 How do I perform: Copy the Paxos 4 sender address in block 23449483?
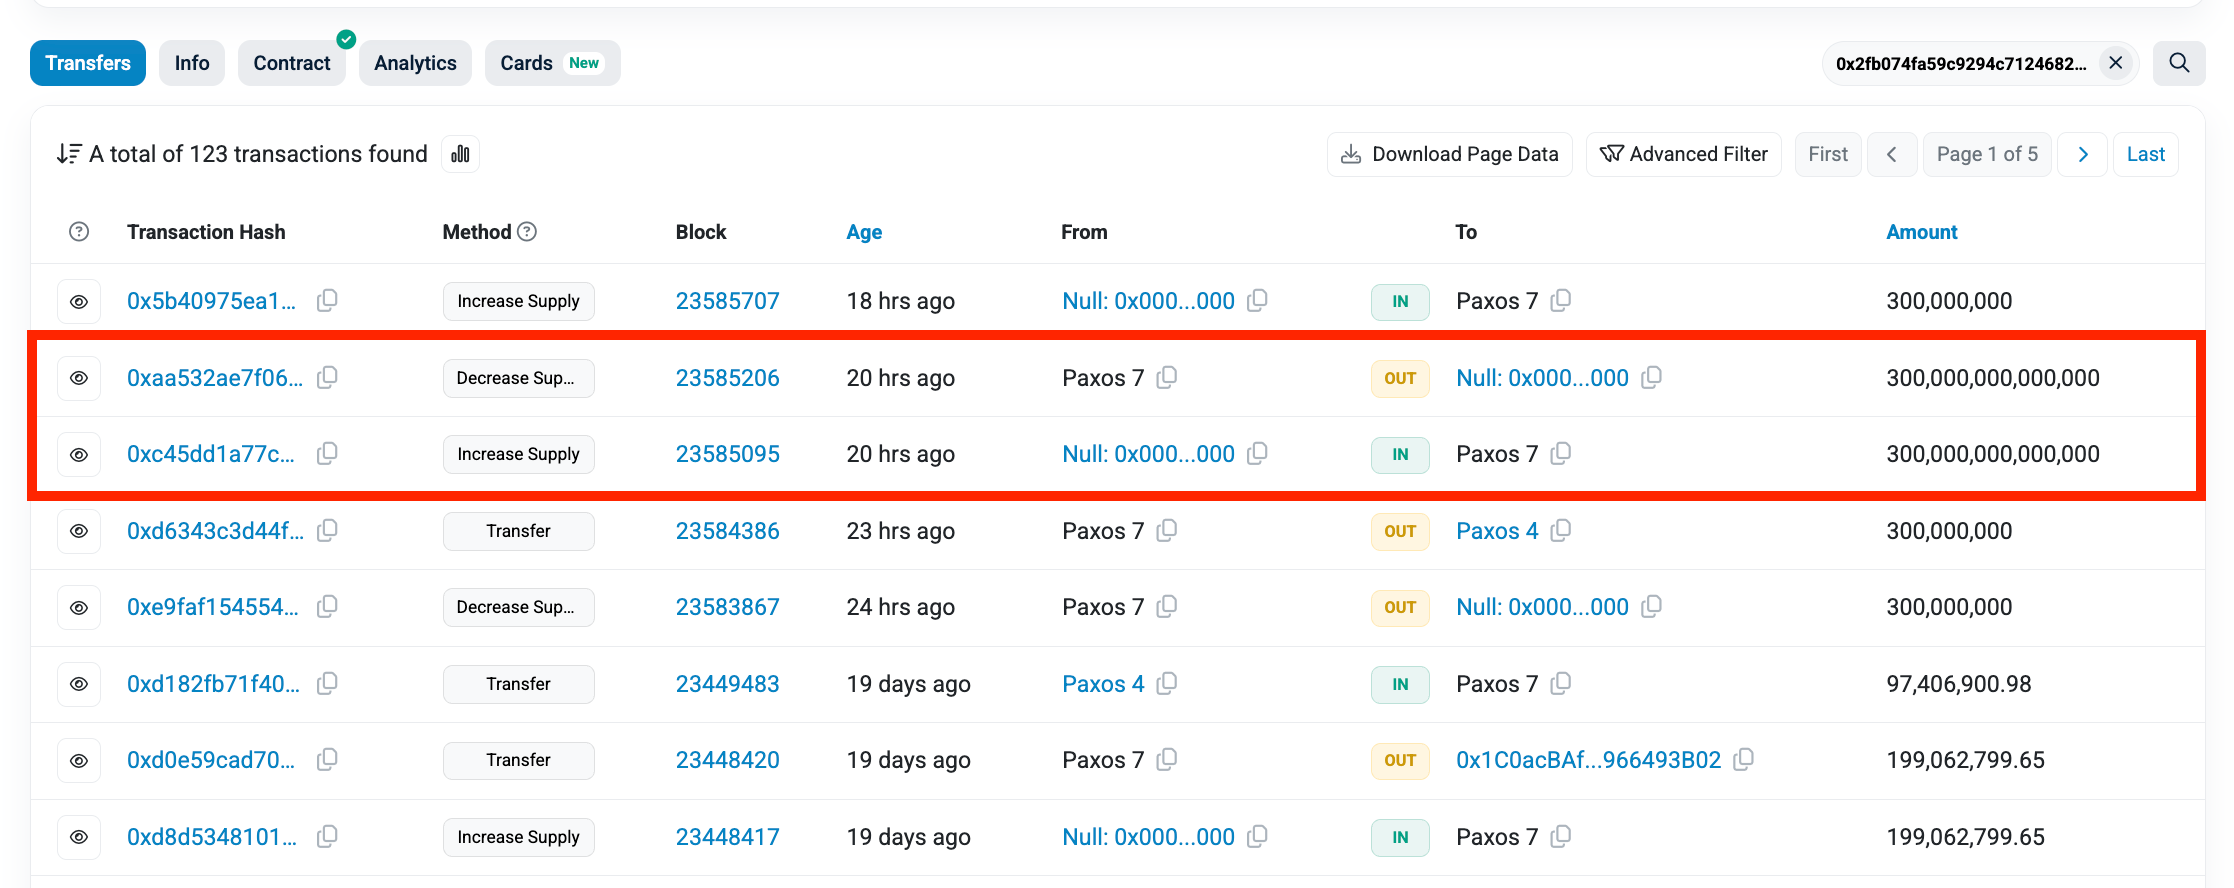[1166, 684]
